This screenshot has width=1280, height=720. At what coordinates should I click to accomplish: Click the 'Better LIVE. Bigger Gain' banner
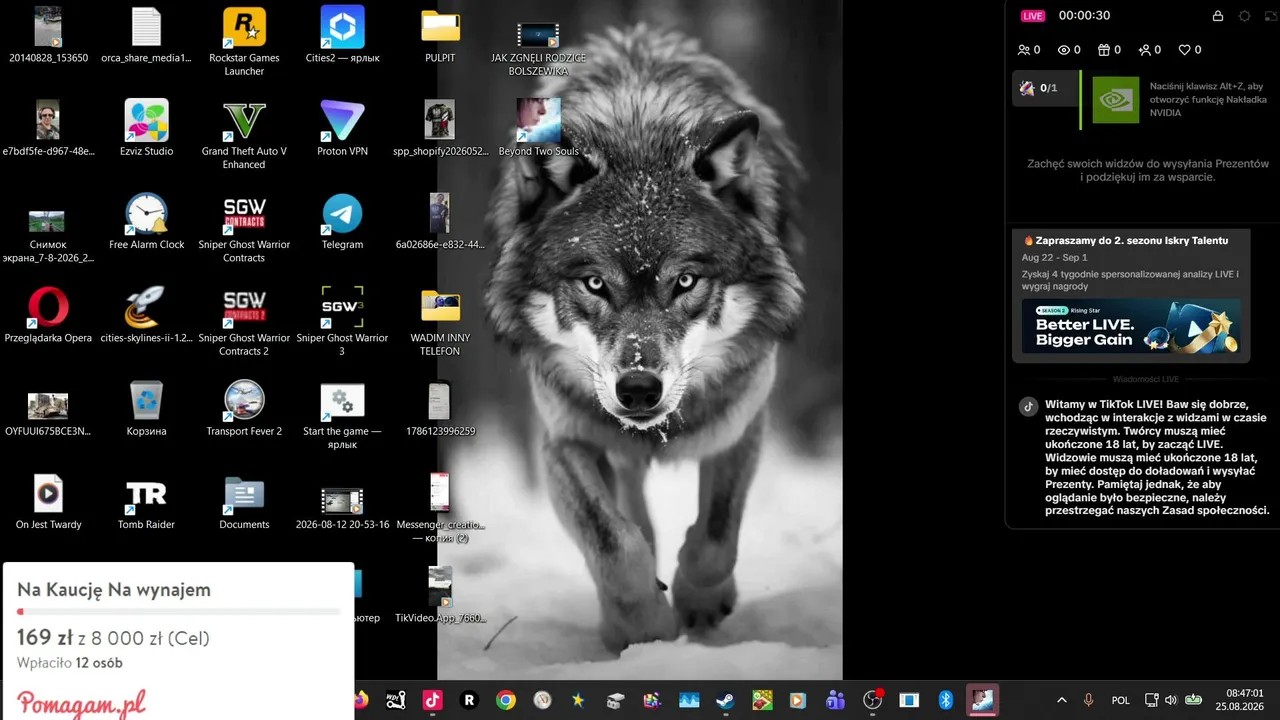pos(1131,326)
